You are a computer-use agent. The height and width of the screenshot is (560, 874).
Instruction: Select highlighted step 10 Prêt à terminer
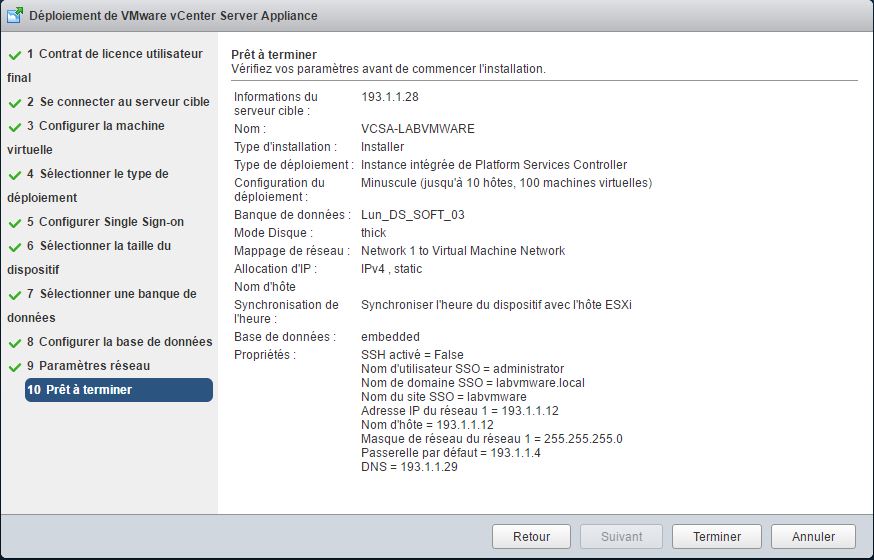[119, 389]
